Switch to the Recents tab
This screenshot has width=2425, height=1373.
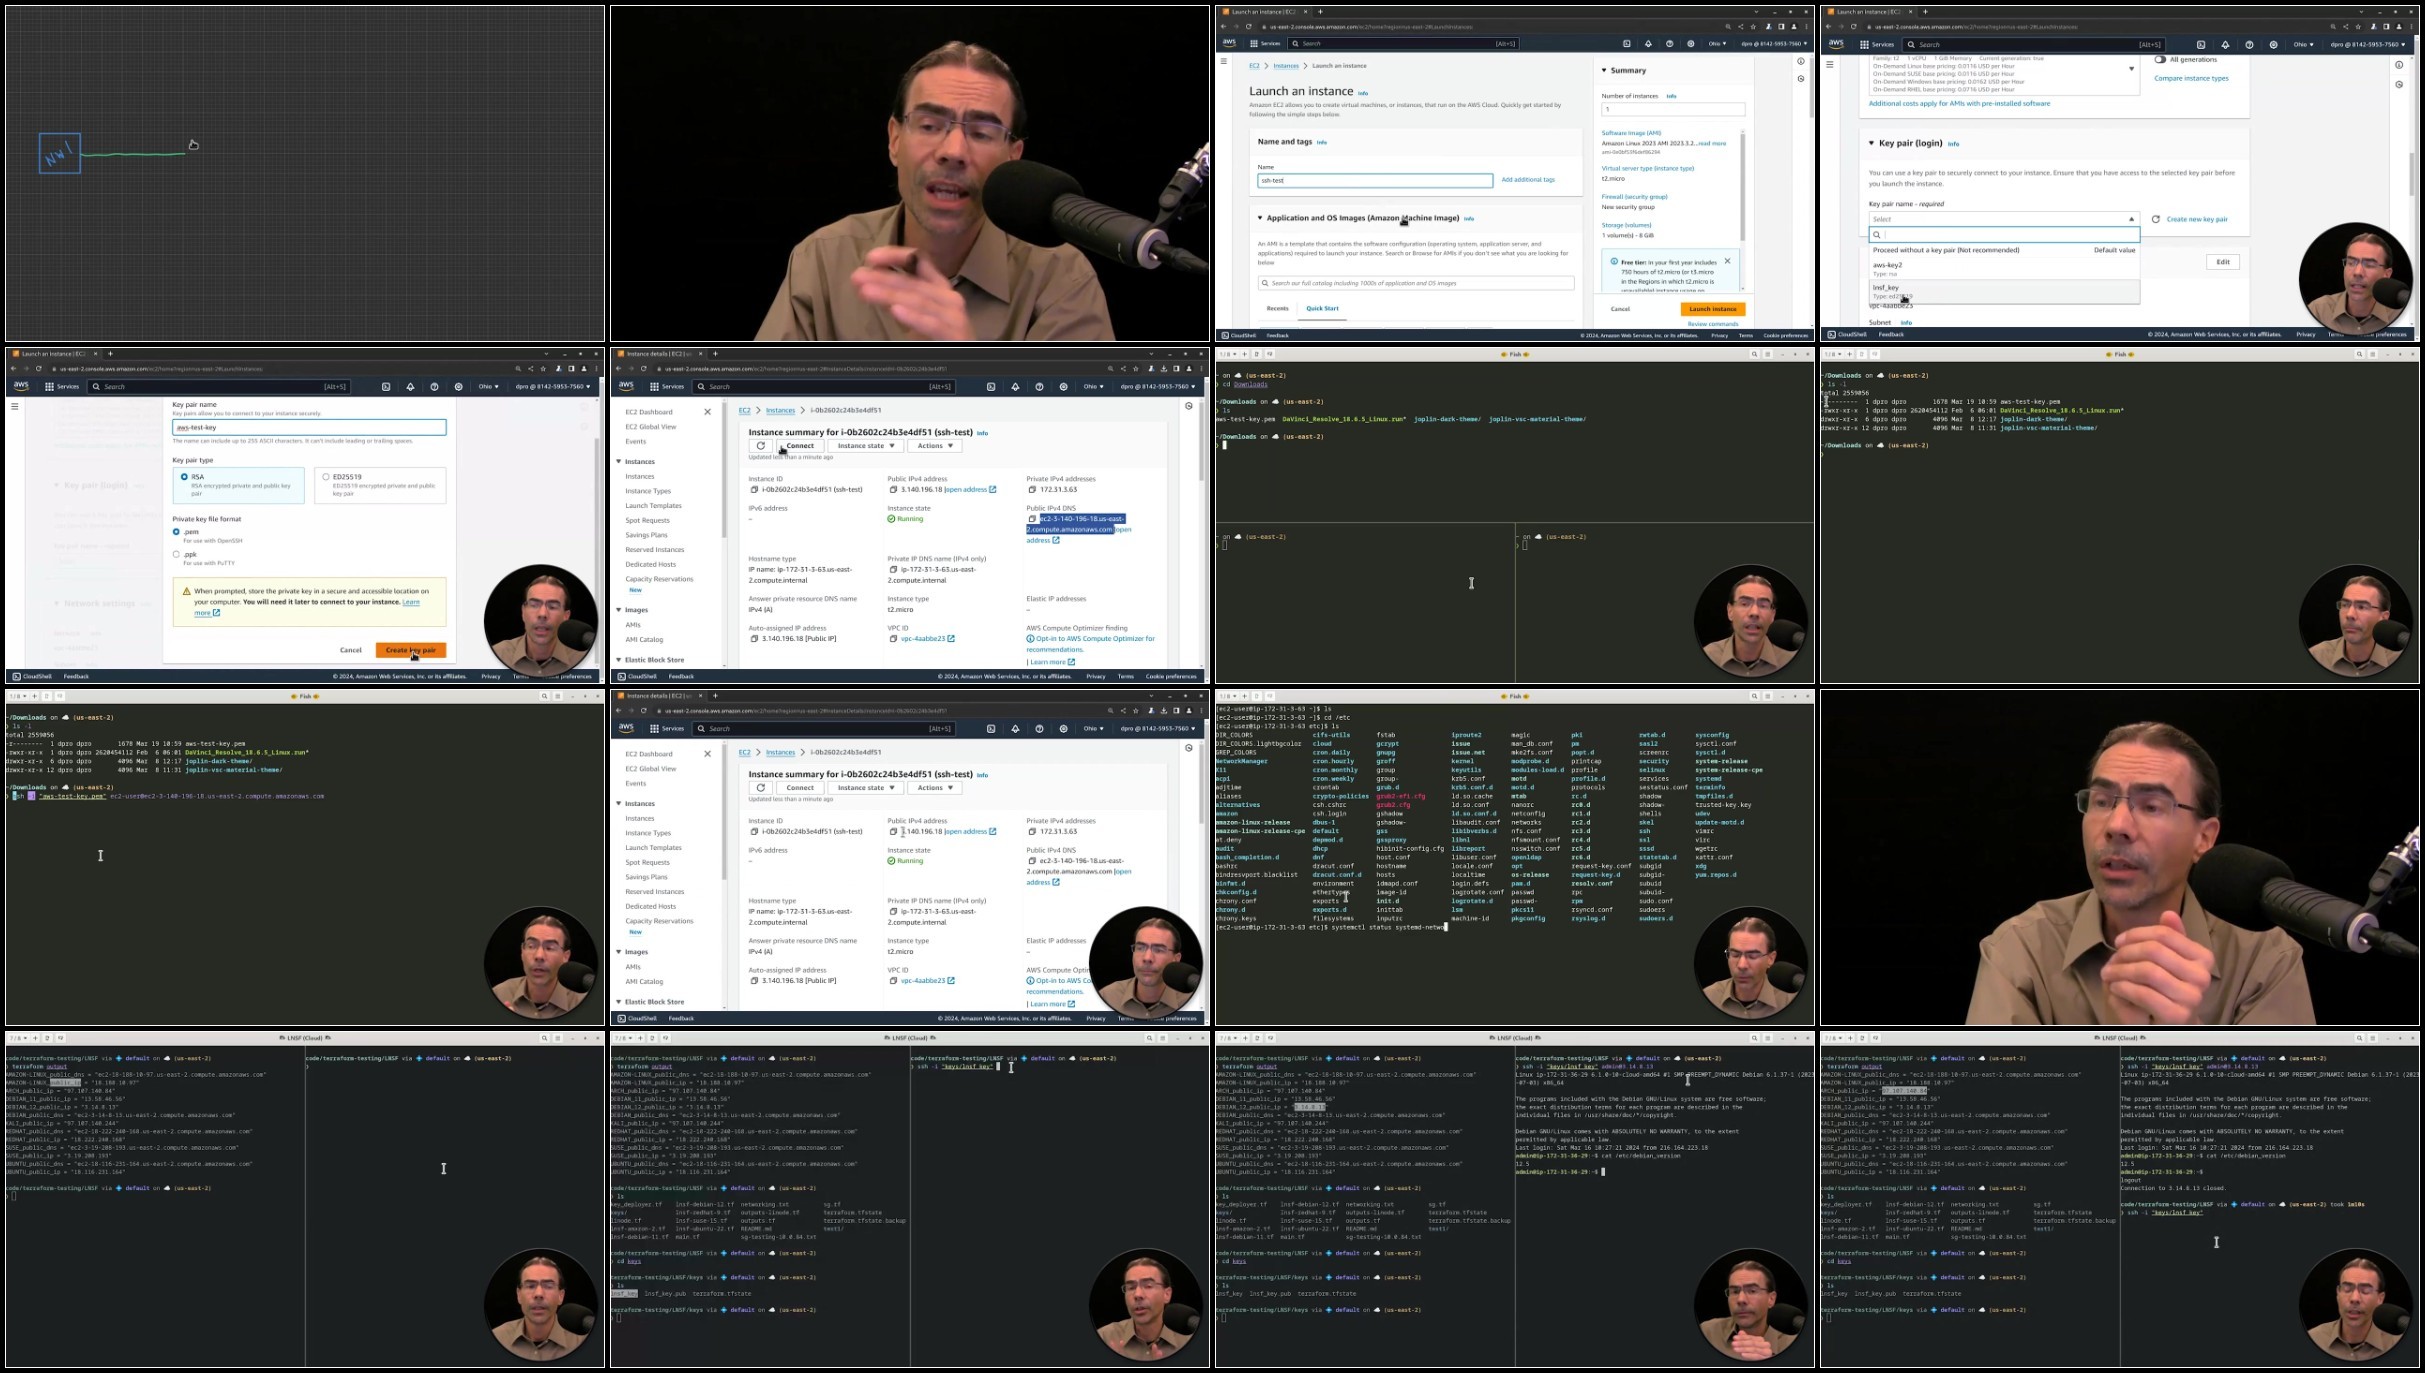1277,308
